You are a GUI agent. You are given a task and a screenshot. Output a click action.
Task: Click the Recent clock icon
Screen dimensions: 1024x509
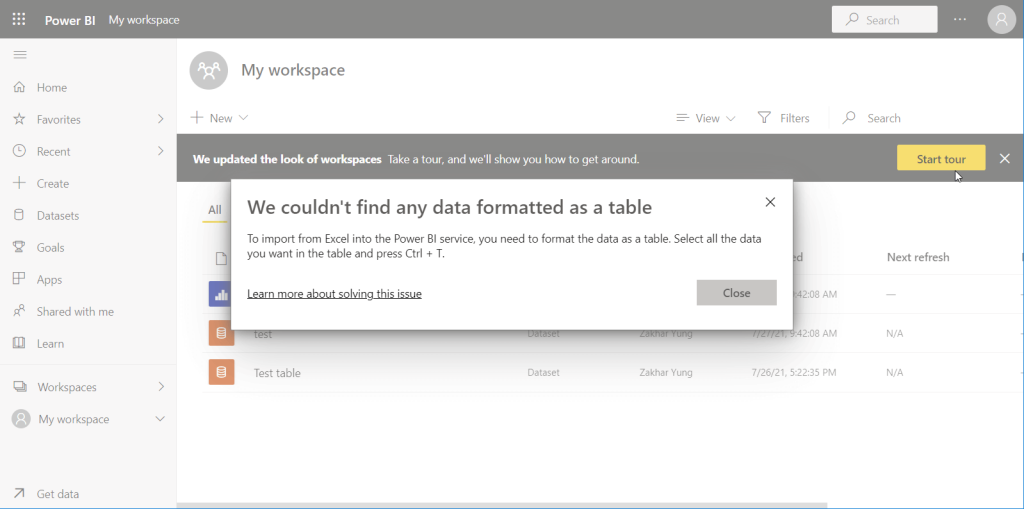point(20,151)
